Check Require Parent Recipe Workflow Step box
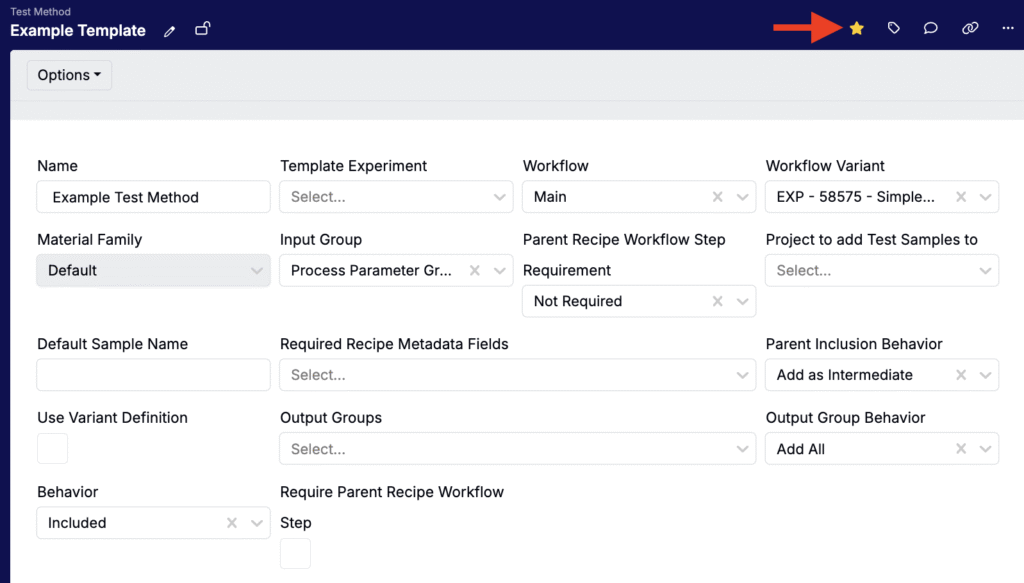Screen dimensions: 1024x583 point(295,553)
